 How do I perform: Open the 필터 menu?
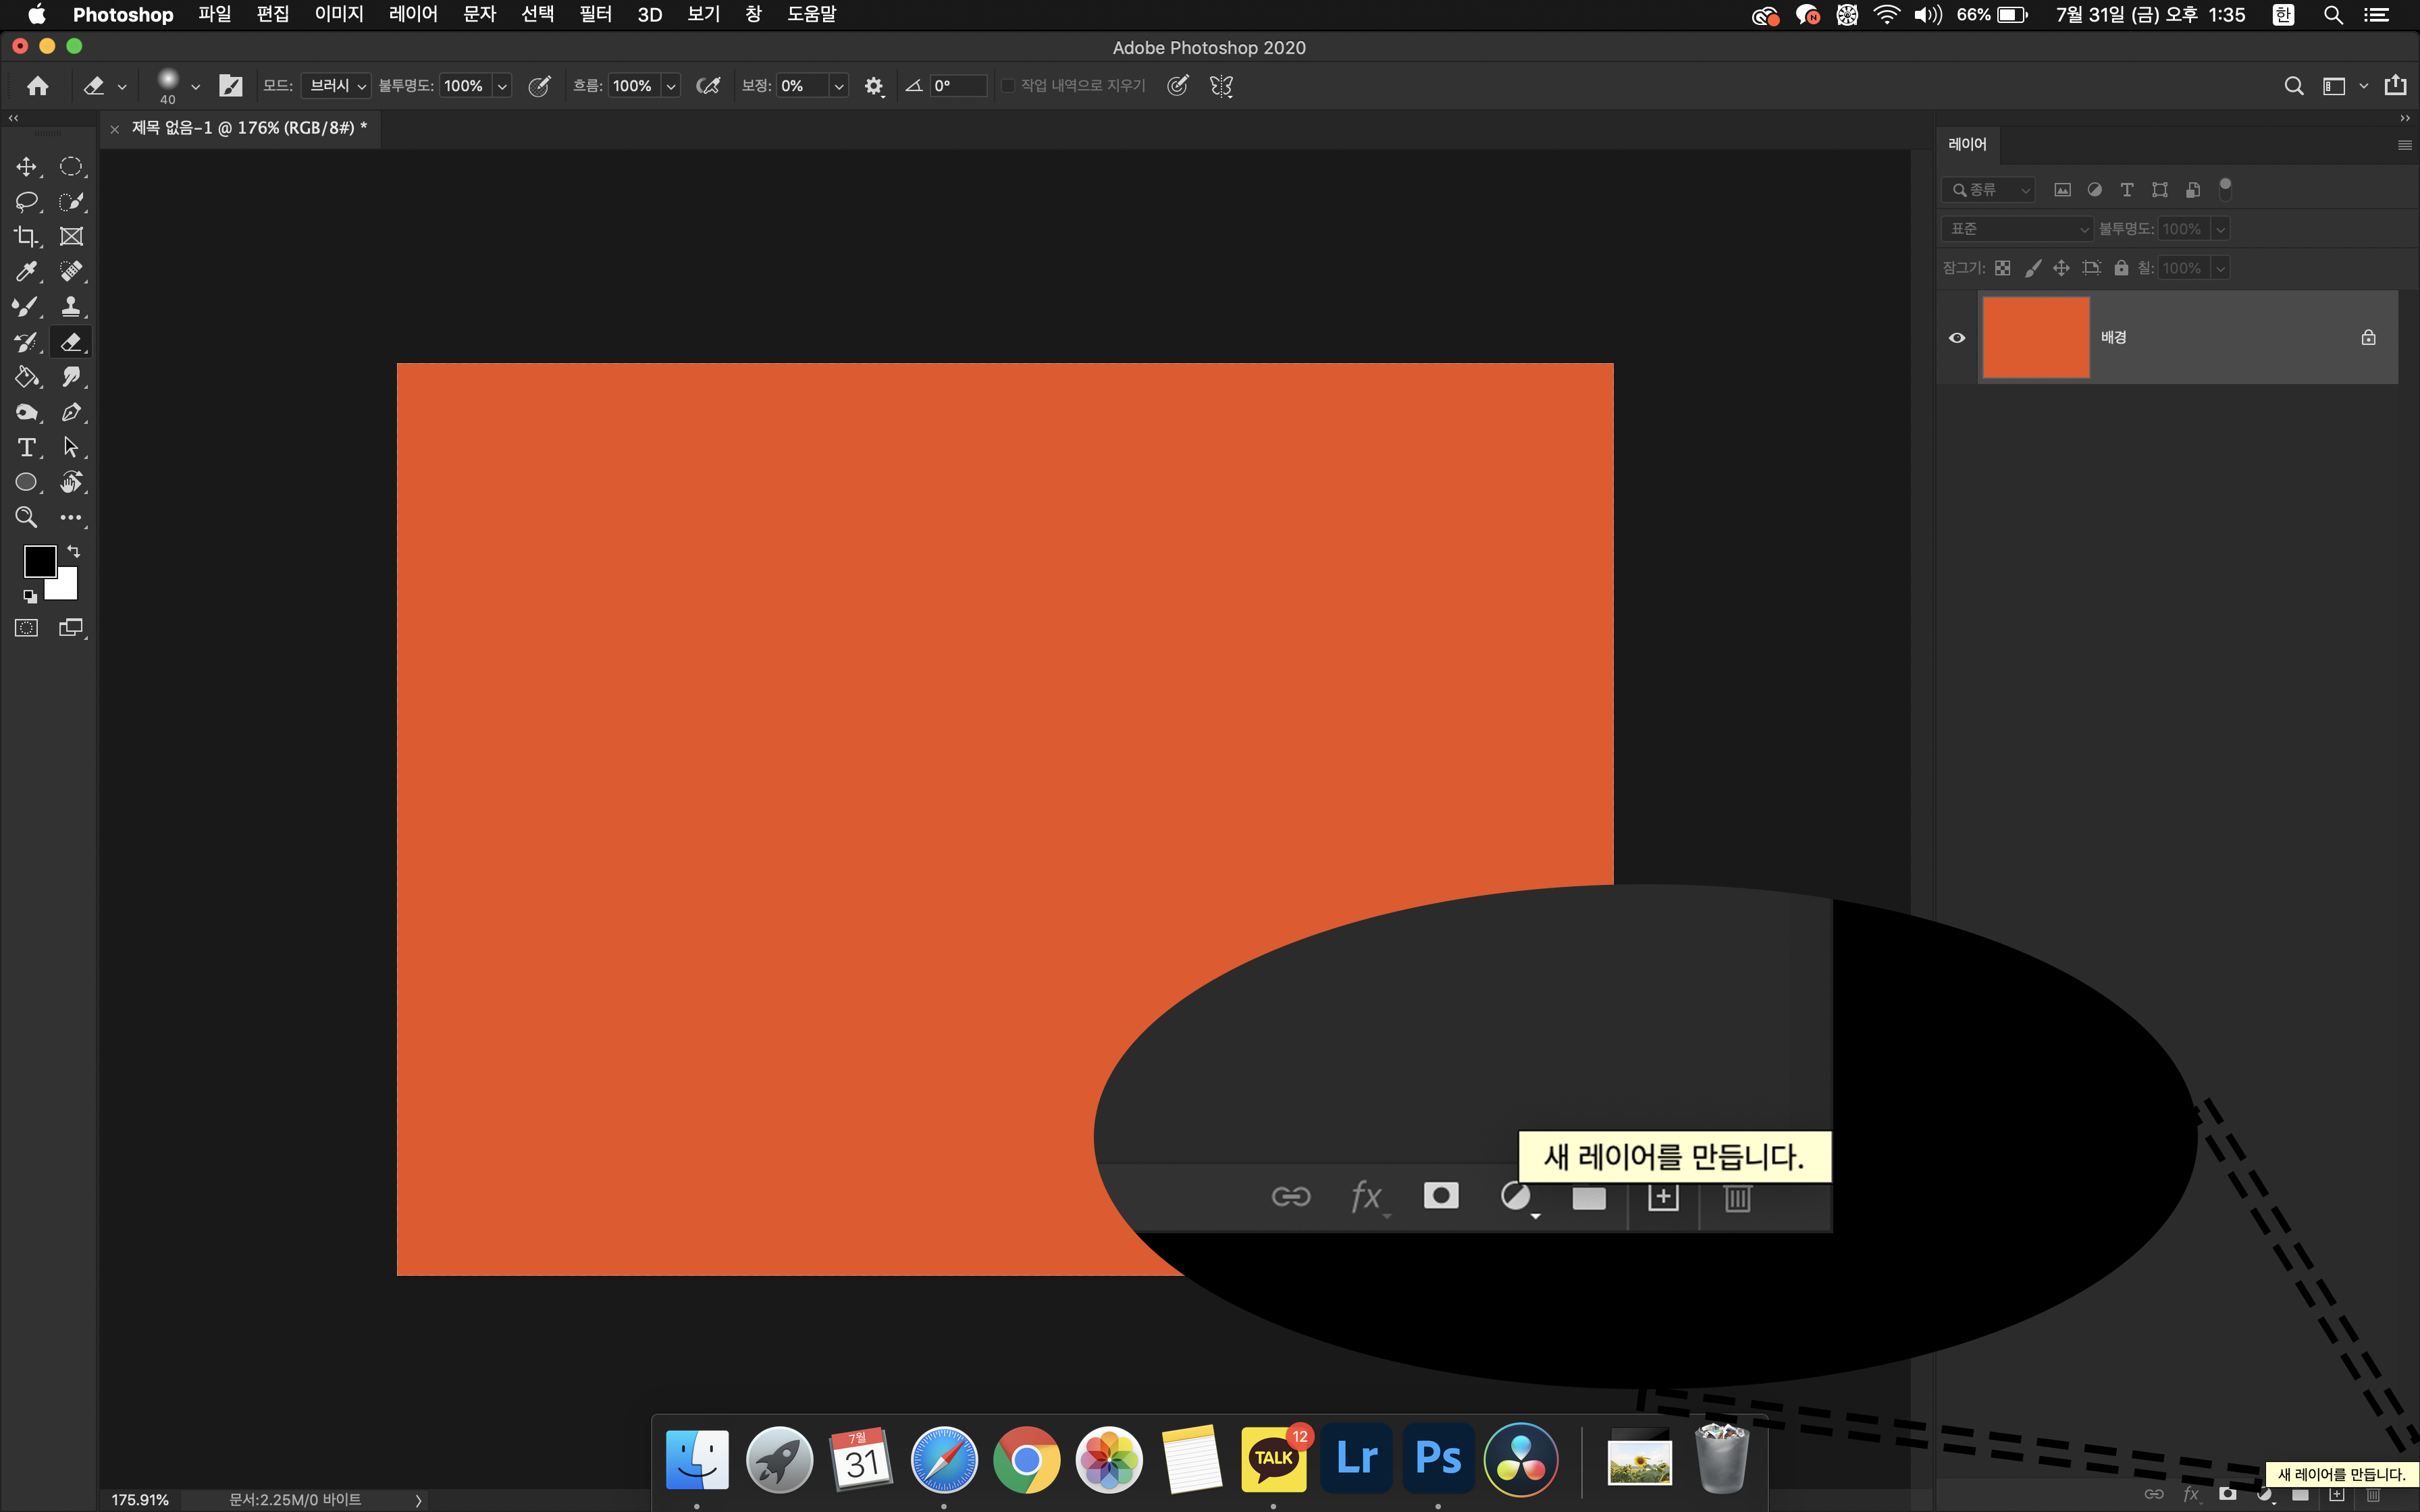595,14
